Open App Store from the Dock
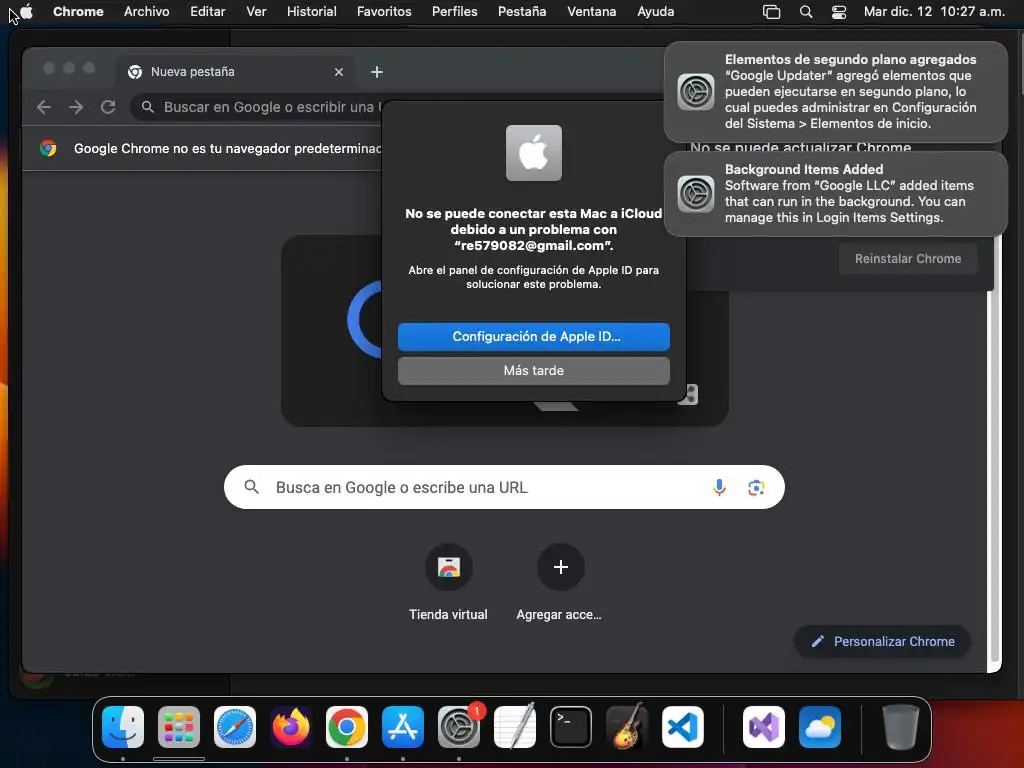1024x768 pixels. (x=403, y=727)
